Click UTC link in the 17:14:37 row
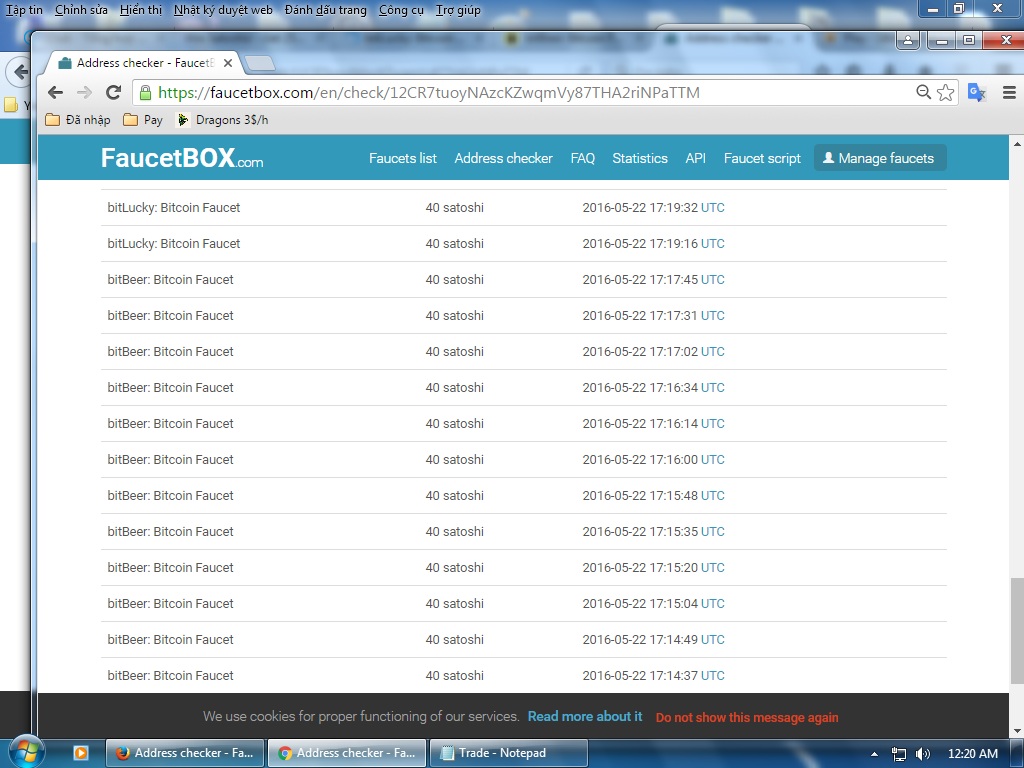The height and width of the screenshot is (768, 1024). 712,676
